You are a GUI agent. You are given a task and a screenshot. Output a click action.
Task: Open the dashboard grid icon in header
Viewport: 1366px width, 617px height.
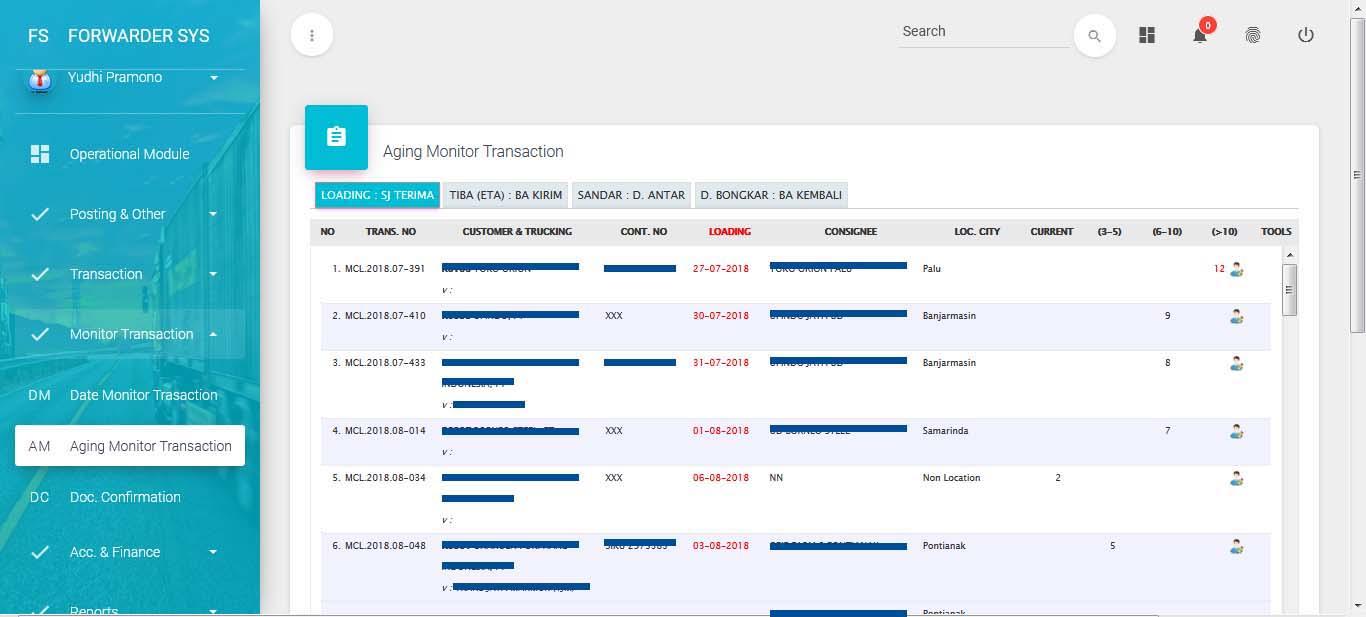[1147, 35]
